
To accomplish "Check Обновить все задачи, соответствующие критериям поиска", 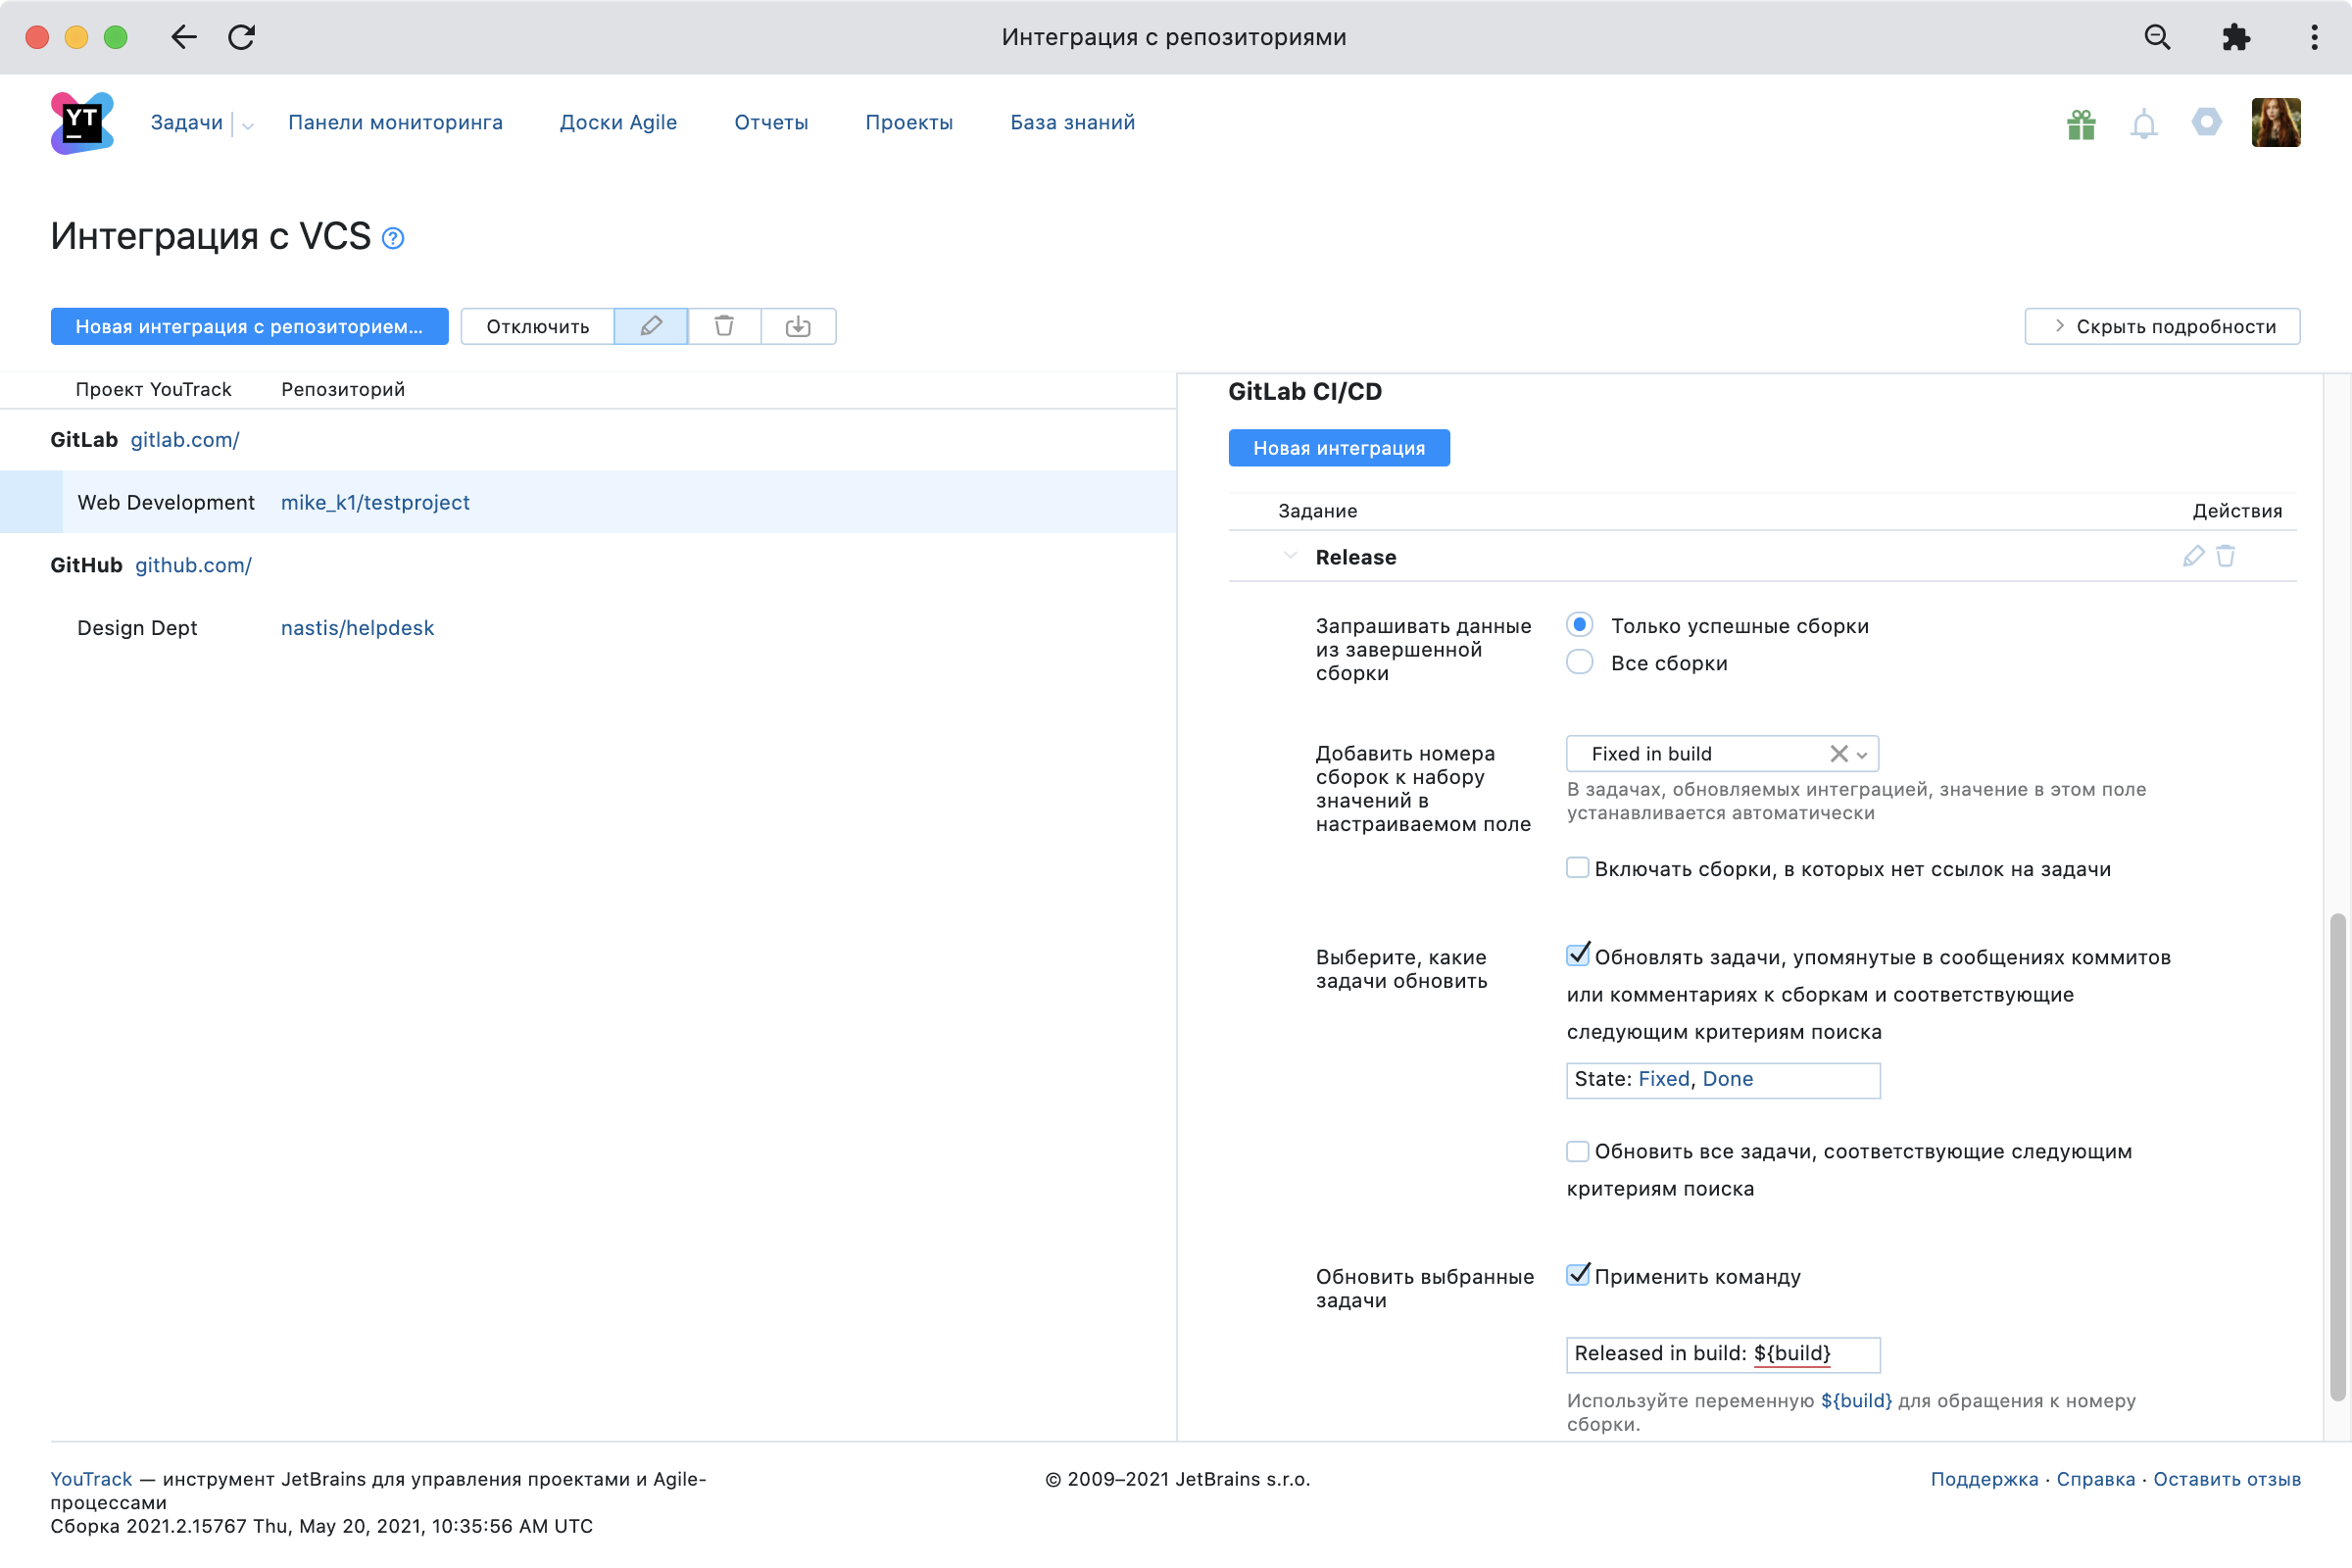I will (x=1577, y=1151).
